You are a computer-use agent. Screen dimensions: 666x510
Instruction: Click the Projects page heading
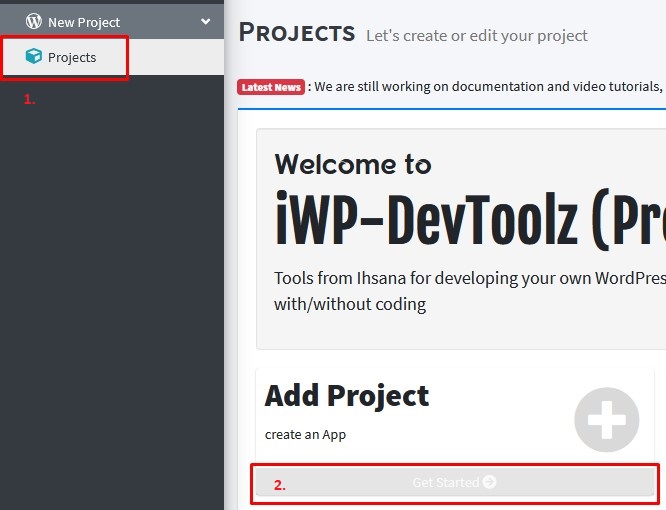point(297,32)
